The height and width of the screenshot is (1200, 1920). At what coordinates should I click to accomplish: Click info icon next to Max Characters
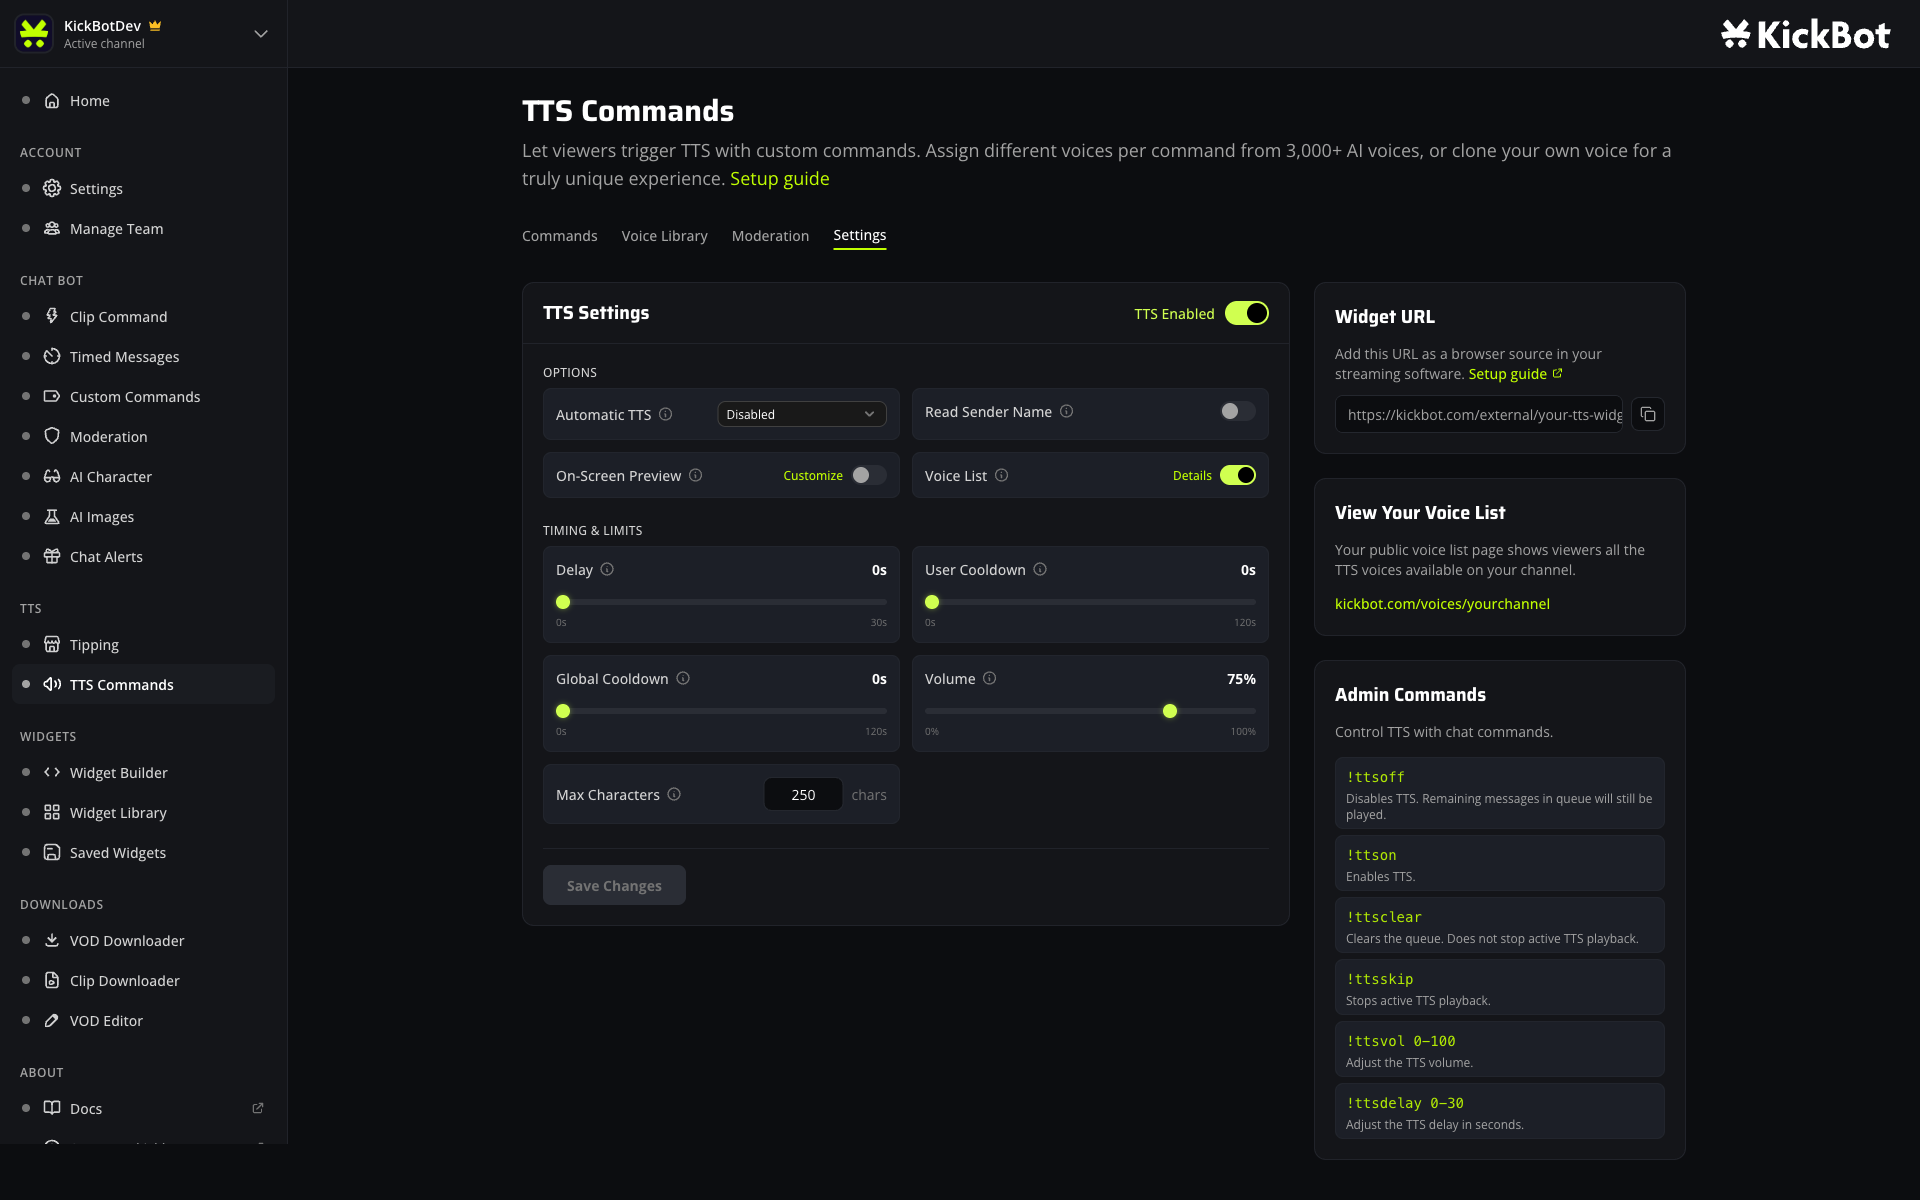674,794
